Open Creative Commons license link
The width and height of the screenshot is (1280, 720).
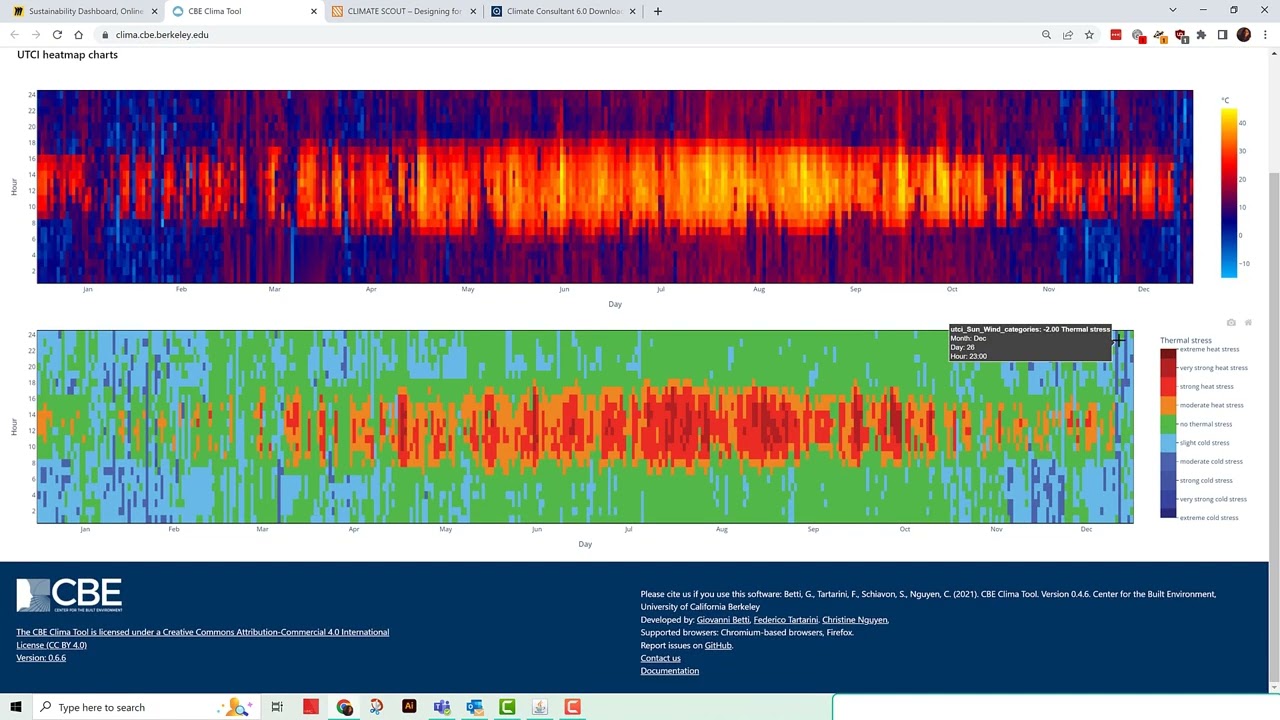coord(202,638)
